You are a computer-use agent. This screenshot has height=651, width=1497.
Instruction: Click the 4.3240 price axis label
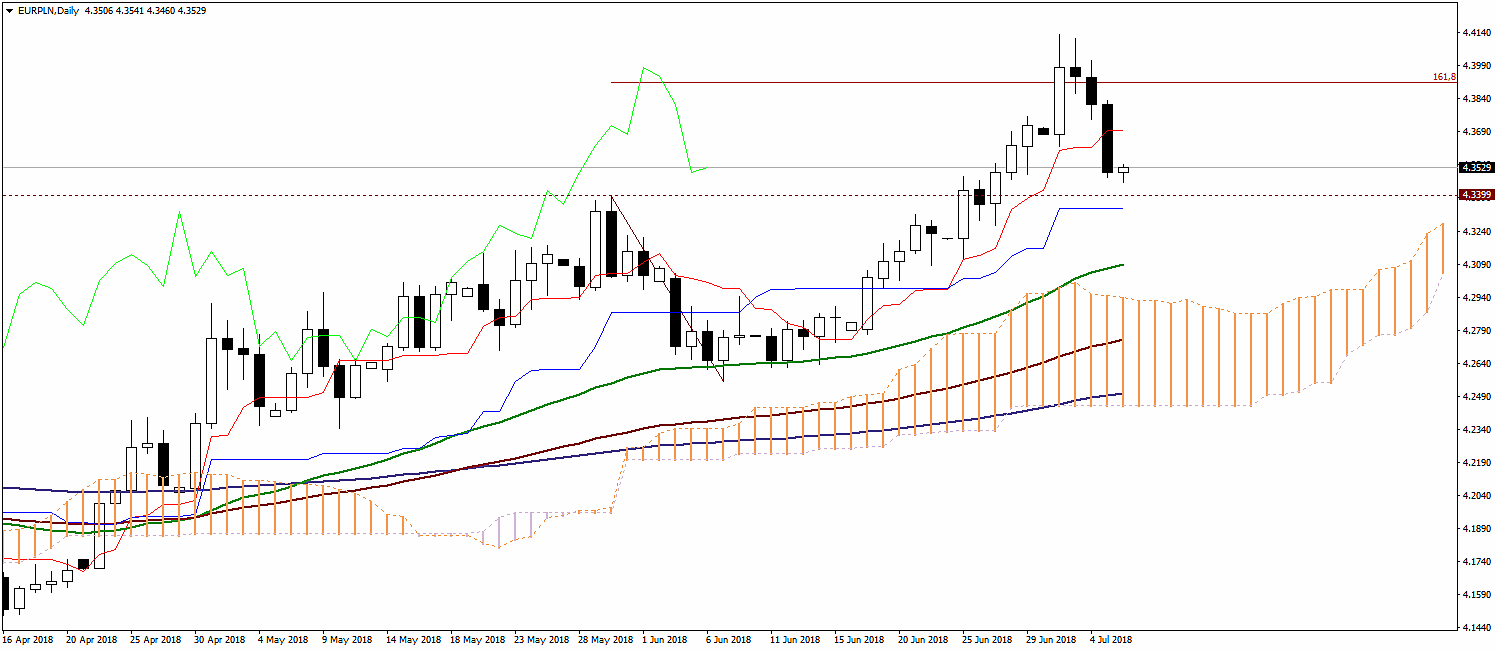[x=1475, y=231]
